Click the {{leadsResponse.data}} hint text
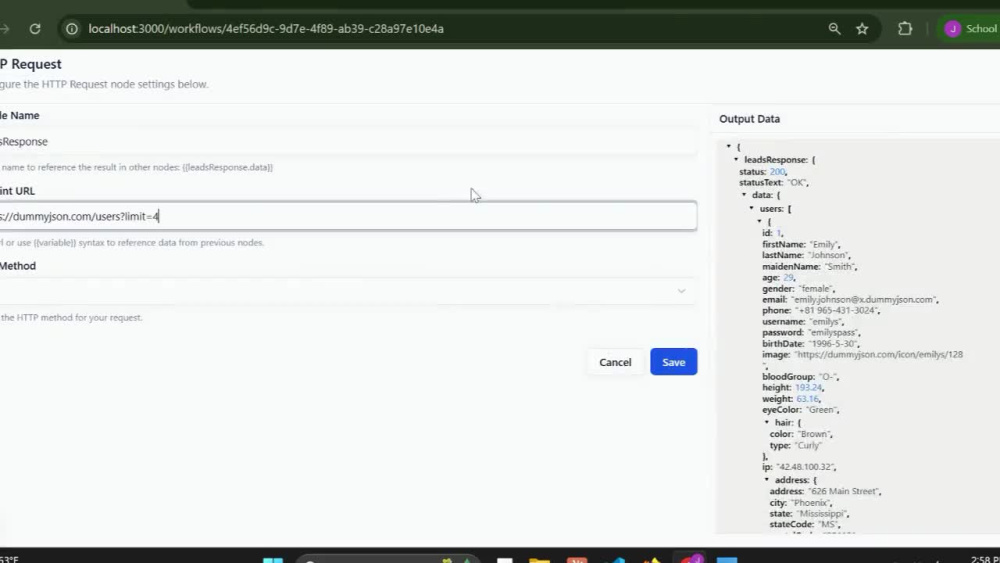 [x=228, y=168]
